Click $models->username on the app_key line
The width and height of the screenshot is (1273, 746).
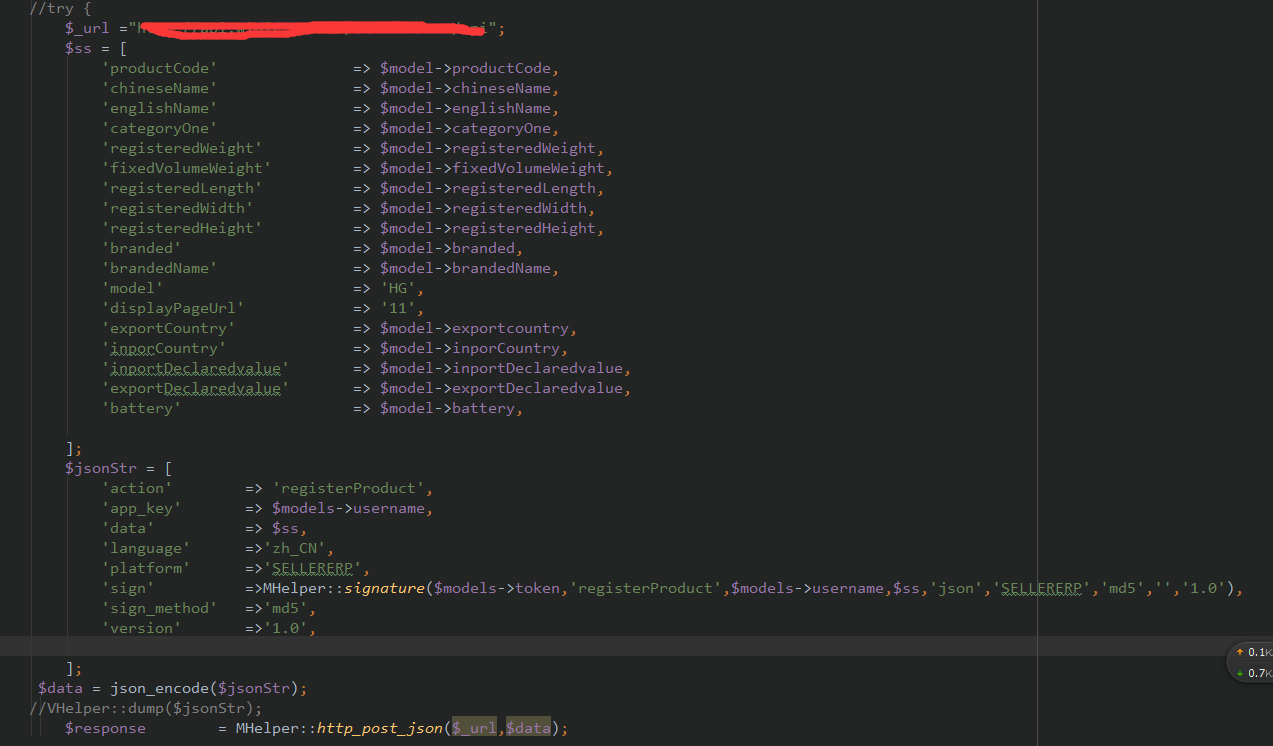pyautogui.click(x=348, y=508)
